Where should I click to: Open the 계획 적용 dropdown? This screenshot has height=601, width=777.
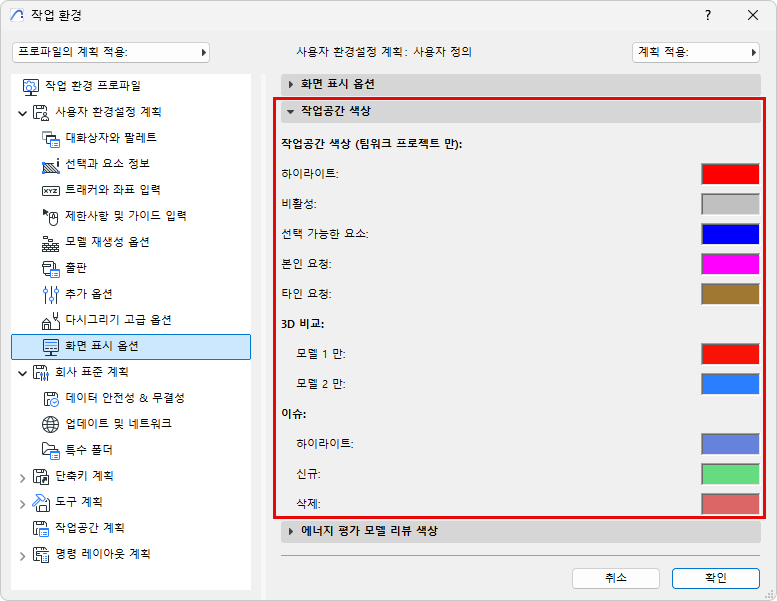(696, 52)
